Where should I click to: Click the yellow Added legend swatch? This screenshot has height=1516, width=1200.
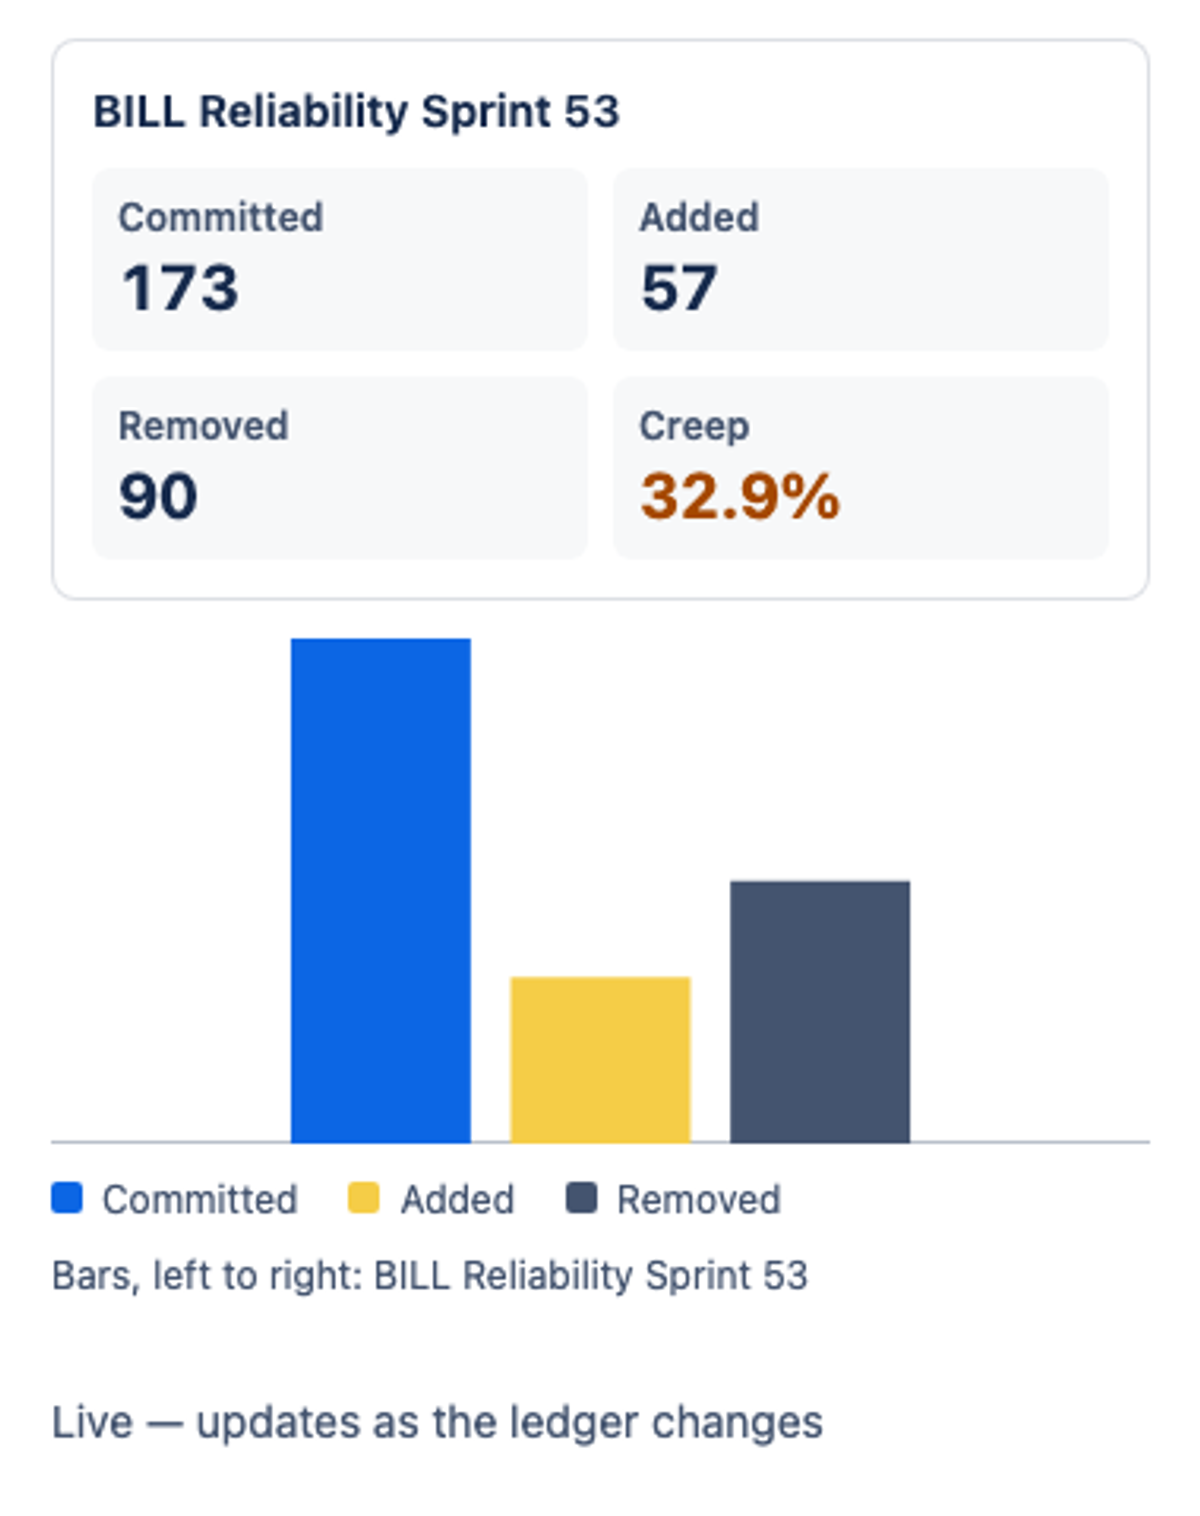[364, 1198]
